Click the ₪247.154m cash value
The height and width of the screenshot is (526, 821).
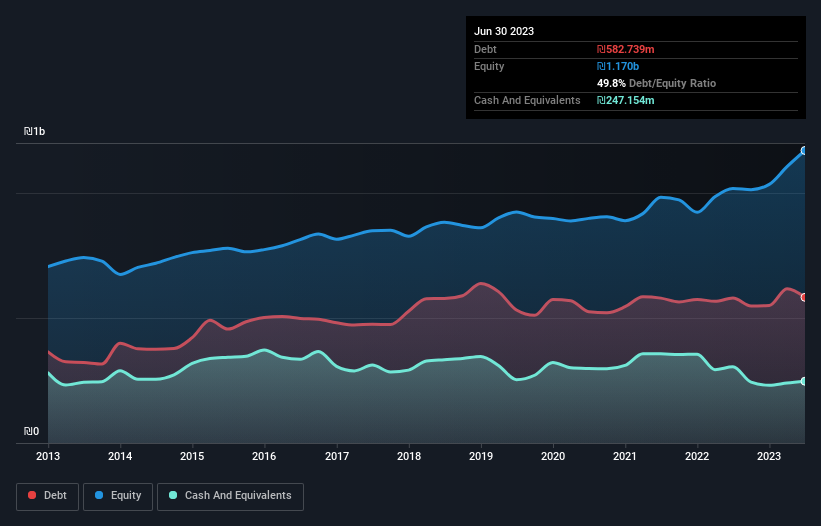pyautogui.click(x=626, y=100)
